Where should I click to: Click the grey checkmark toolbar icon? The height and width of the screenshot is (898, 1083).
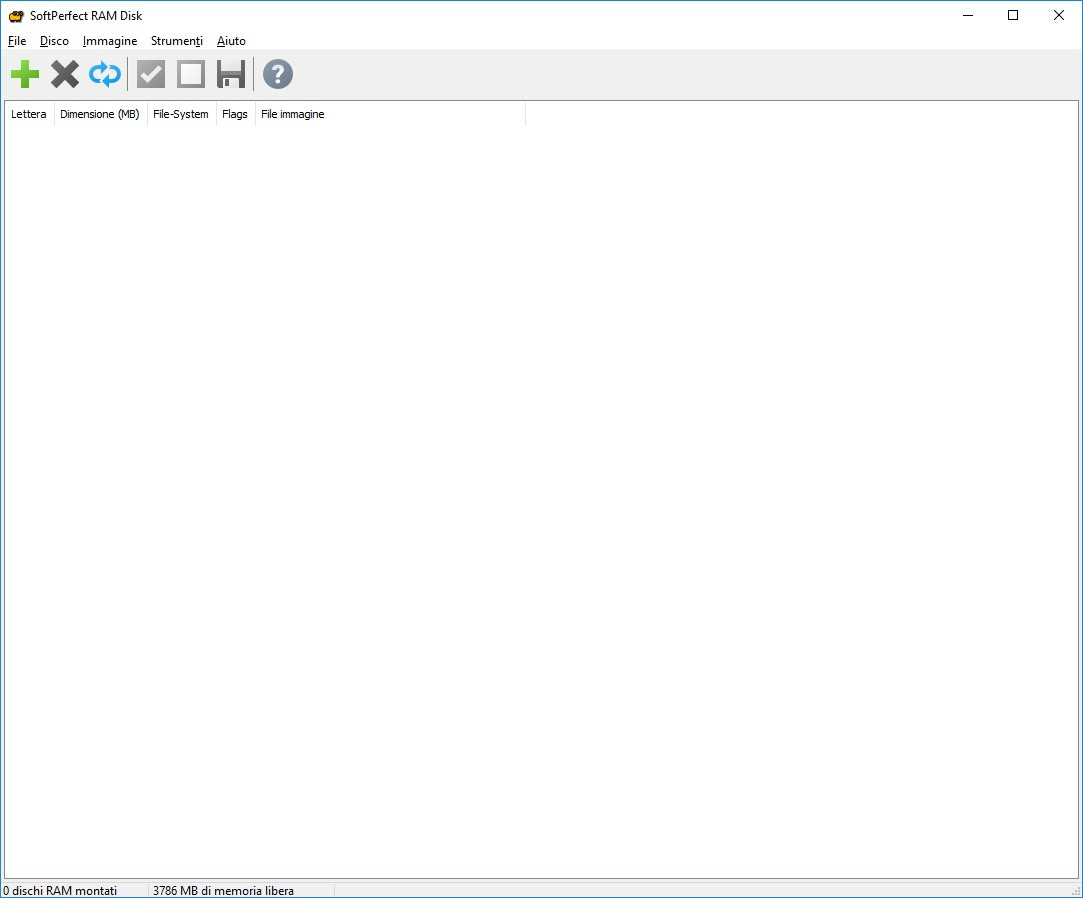click(x=151, y=74)
